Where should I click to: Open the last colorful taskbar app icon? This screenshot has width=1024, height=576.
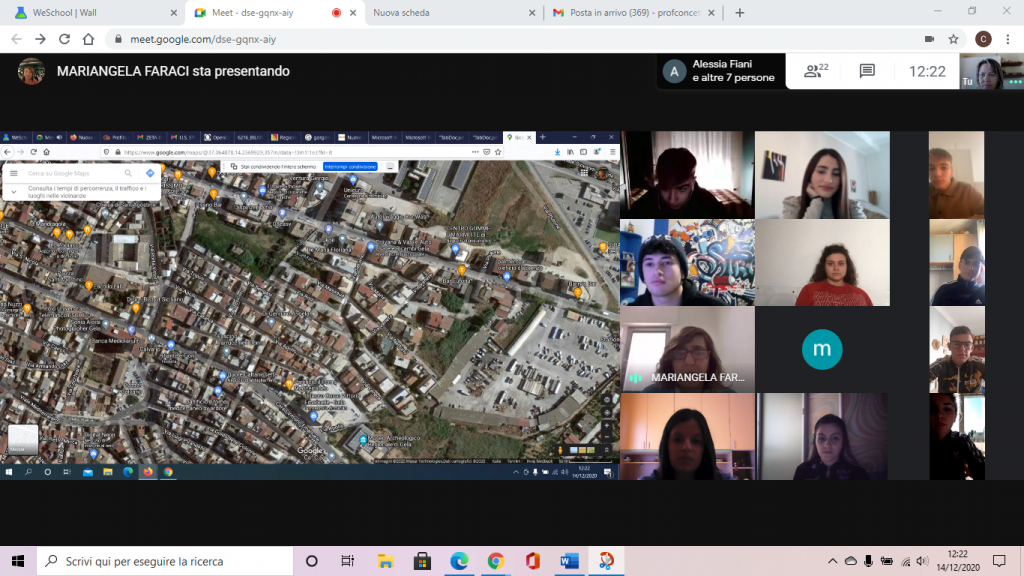point(606,561)
